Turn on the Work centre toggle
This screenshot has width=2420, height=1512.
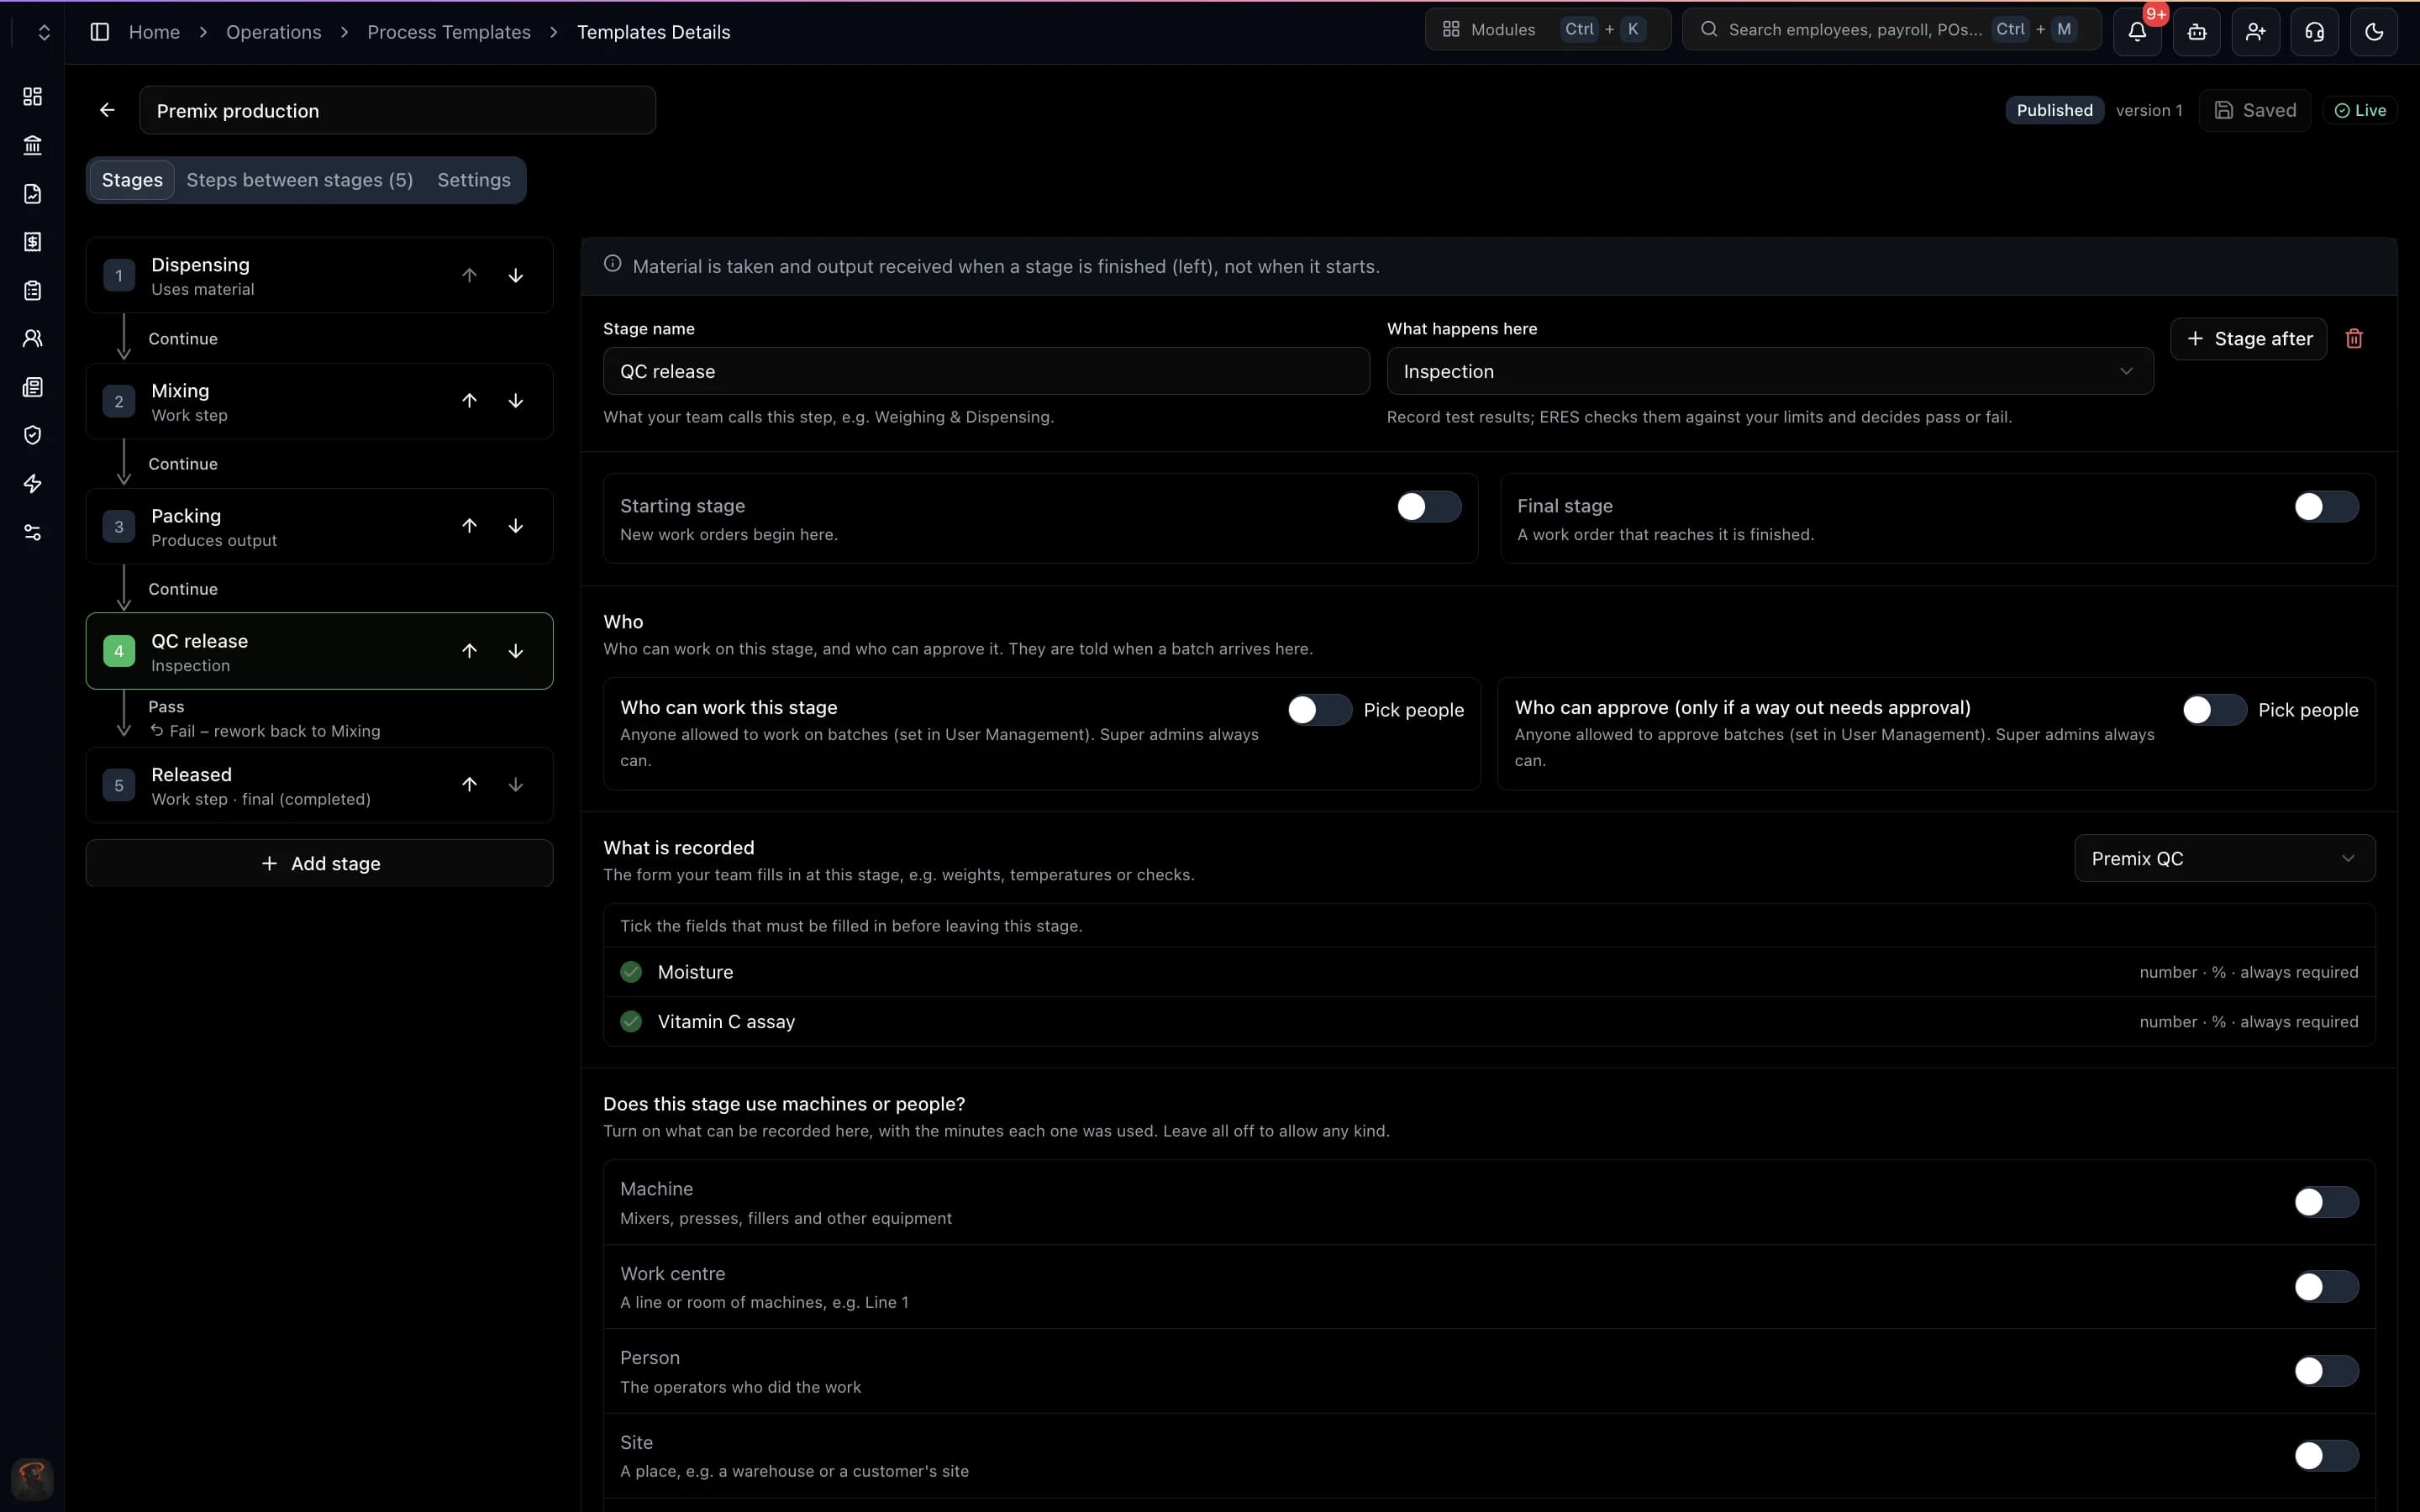[2326, 1287]
